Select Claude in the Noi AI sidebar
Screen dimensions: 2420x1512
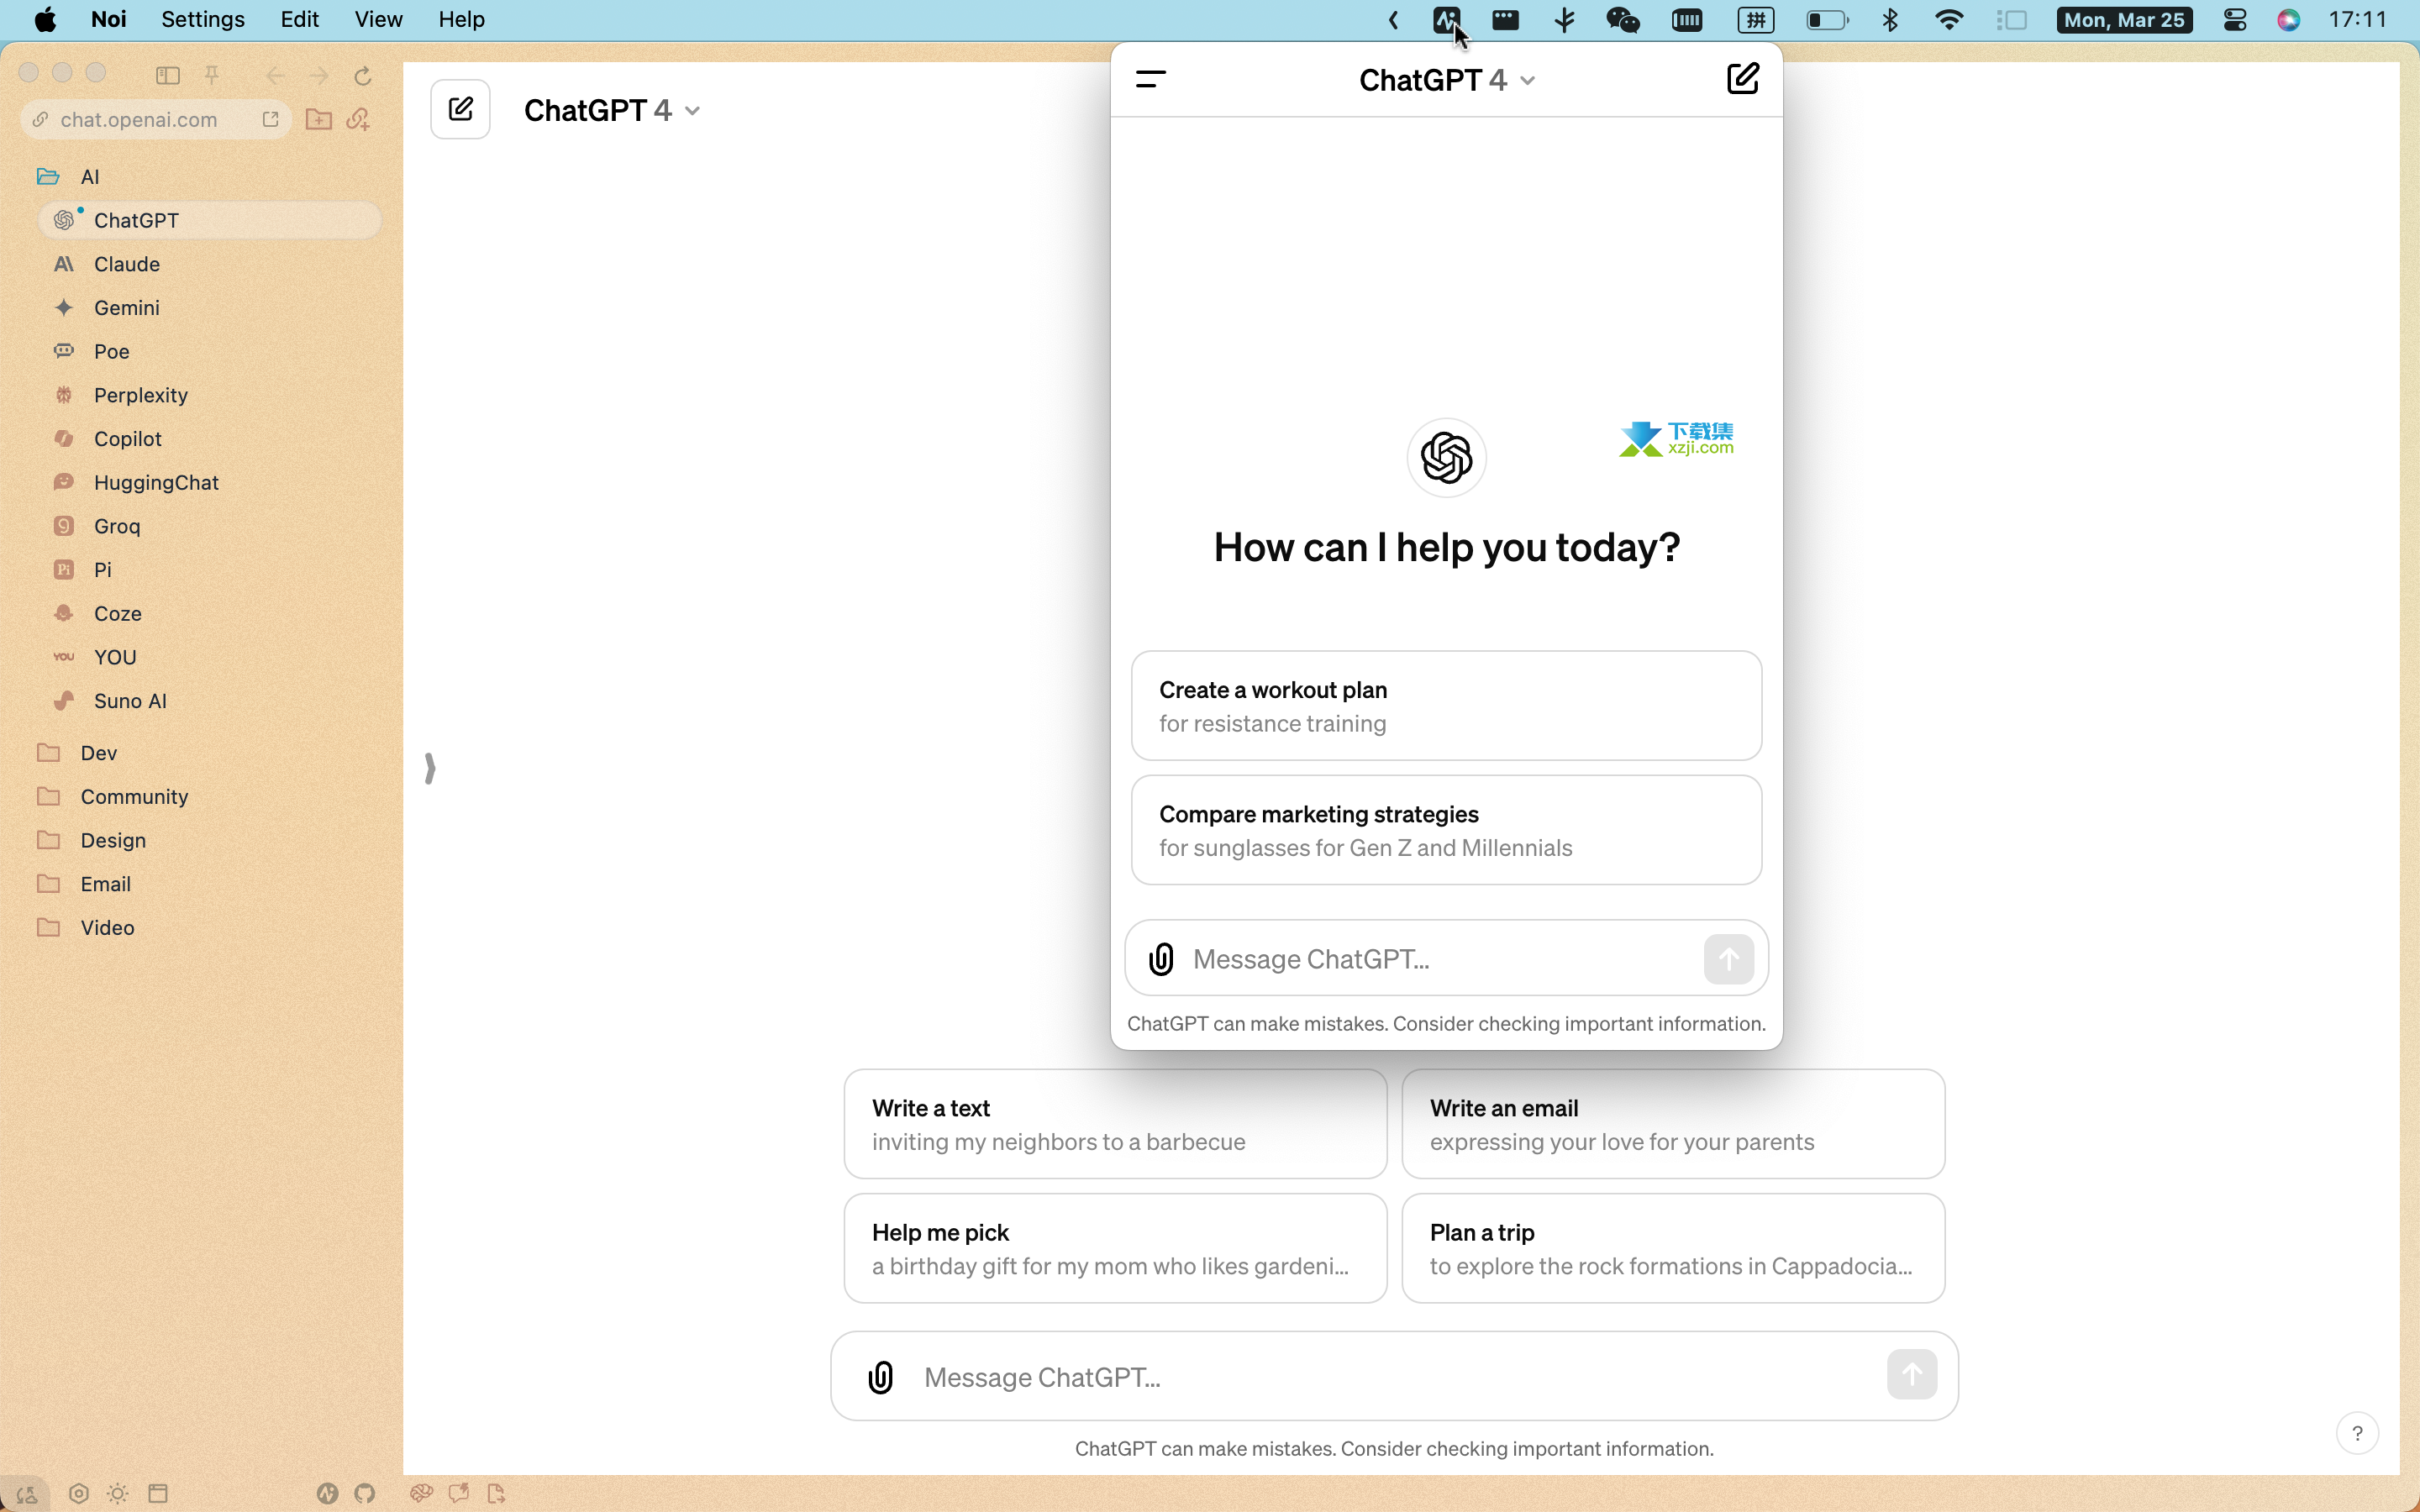pyautogui.click(x=125, y=263)
